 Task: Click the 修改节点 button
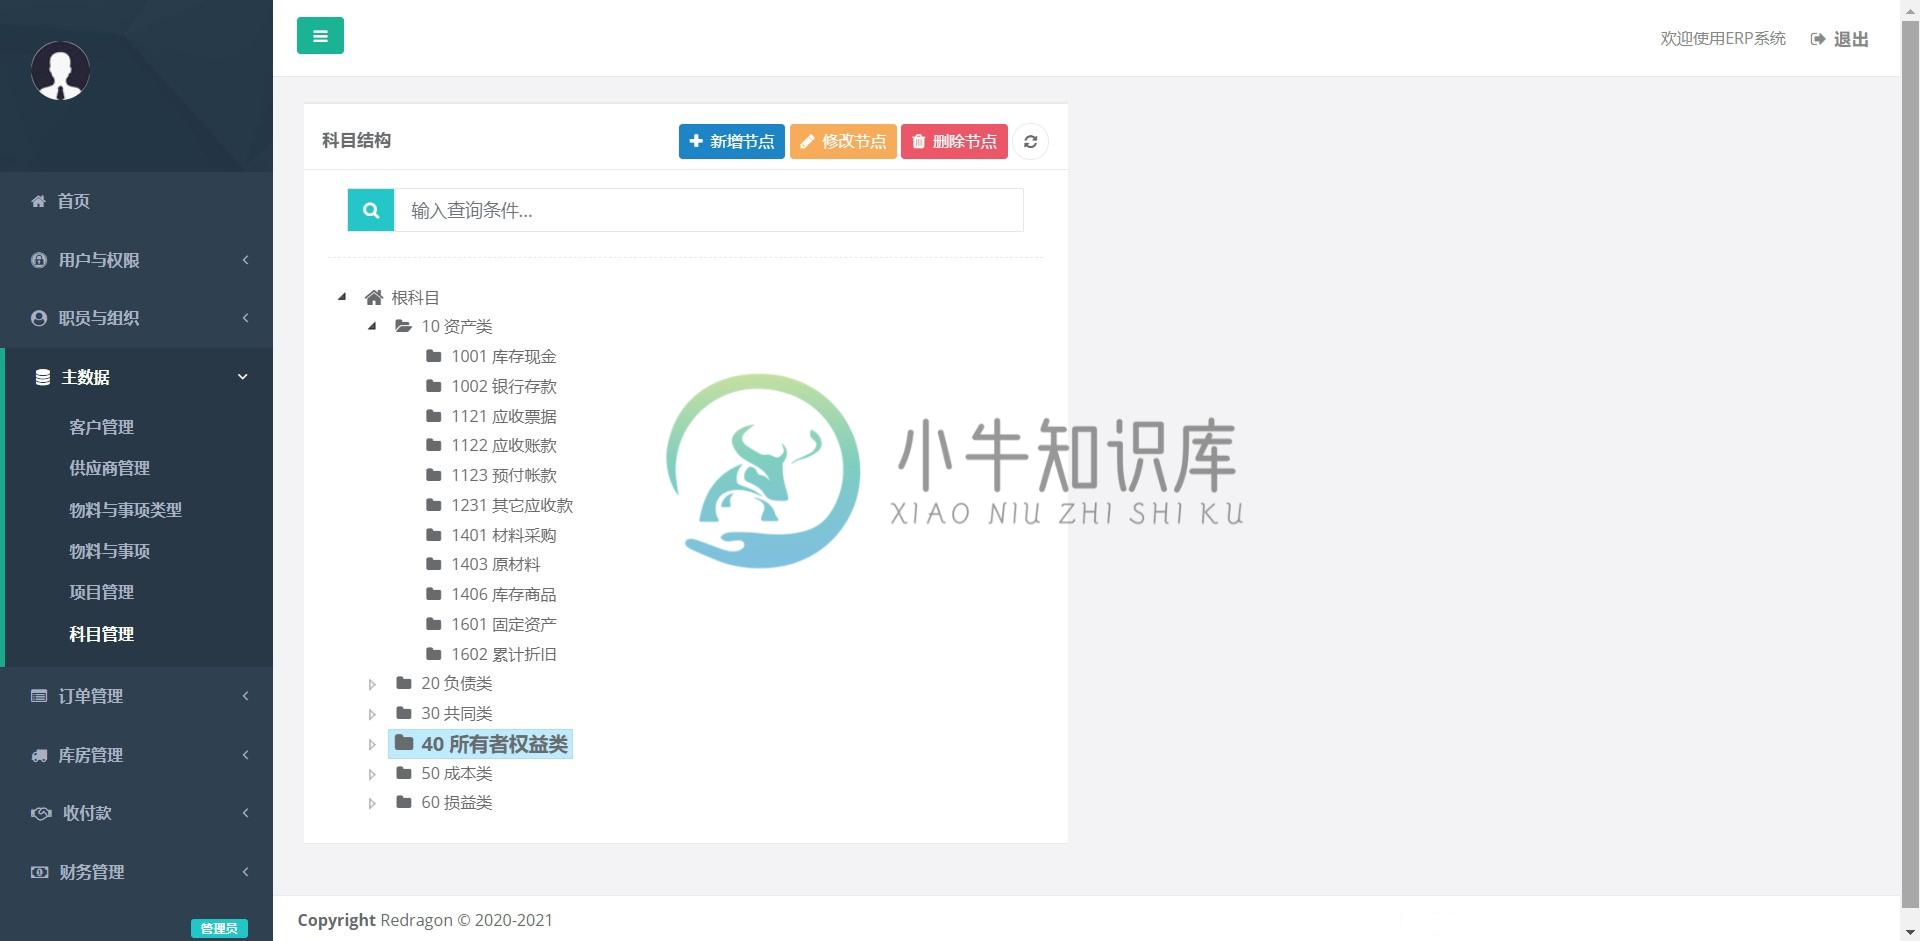[843, 141]
